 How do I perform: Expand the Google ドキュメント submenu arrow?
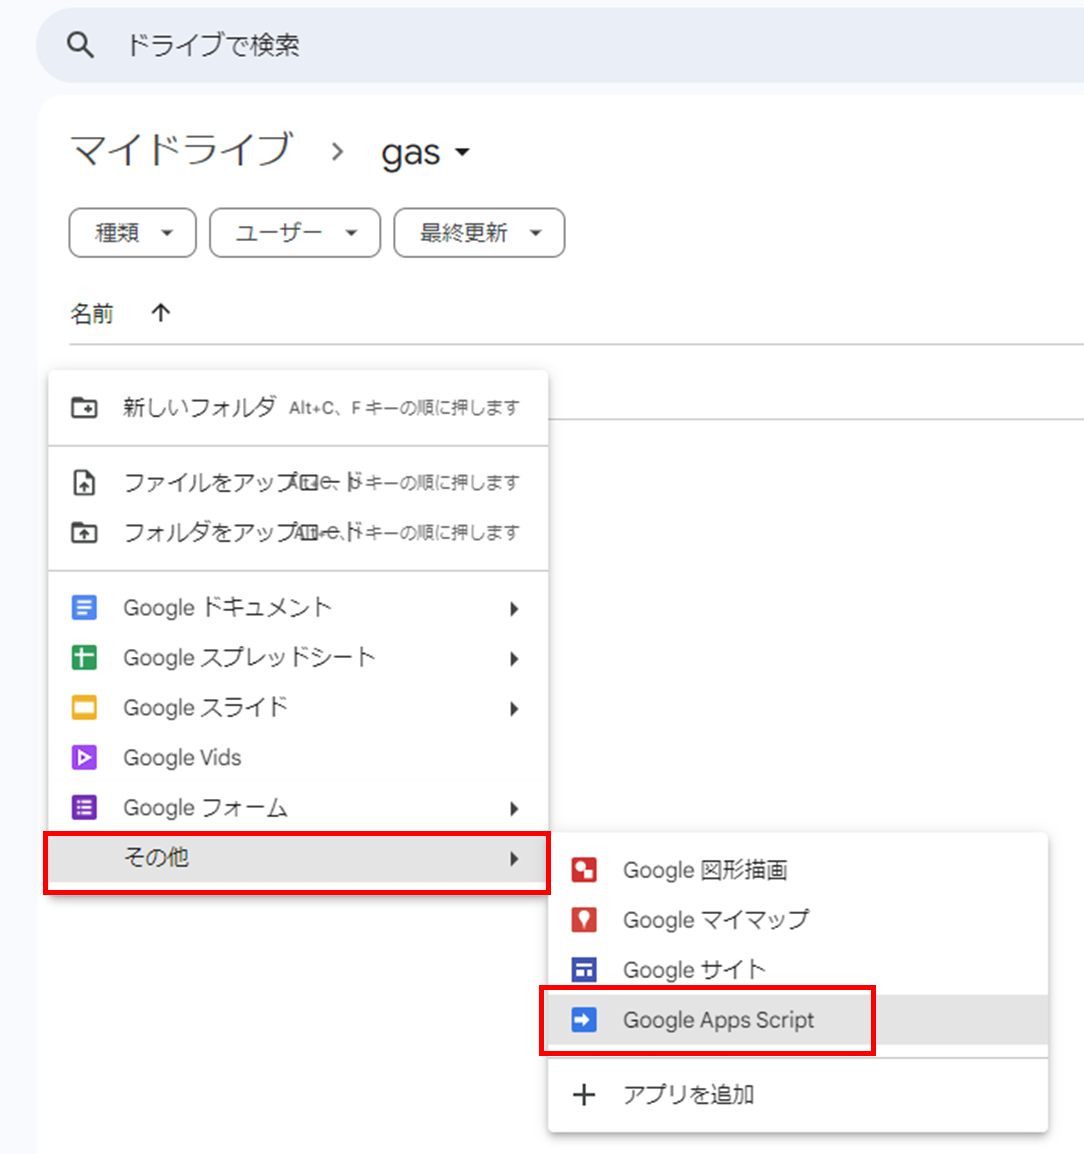click(x=514, y=609)
